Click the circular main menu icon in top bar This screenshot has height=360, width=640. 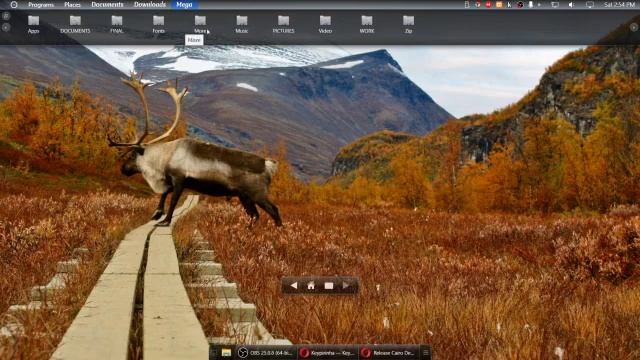pos(14,4)
